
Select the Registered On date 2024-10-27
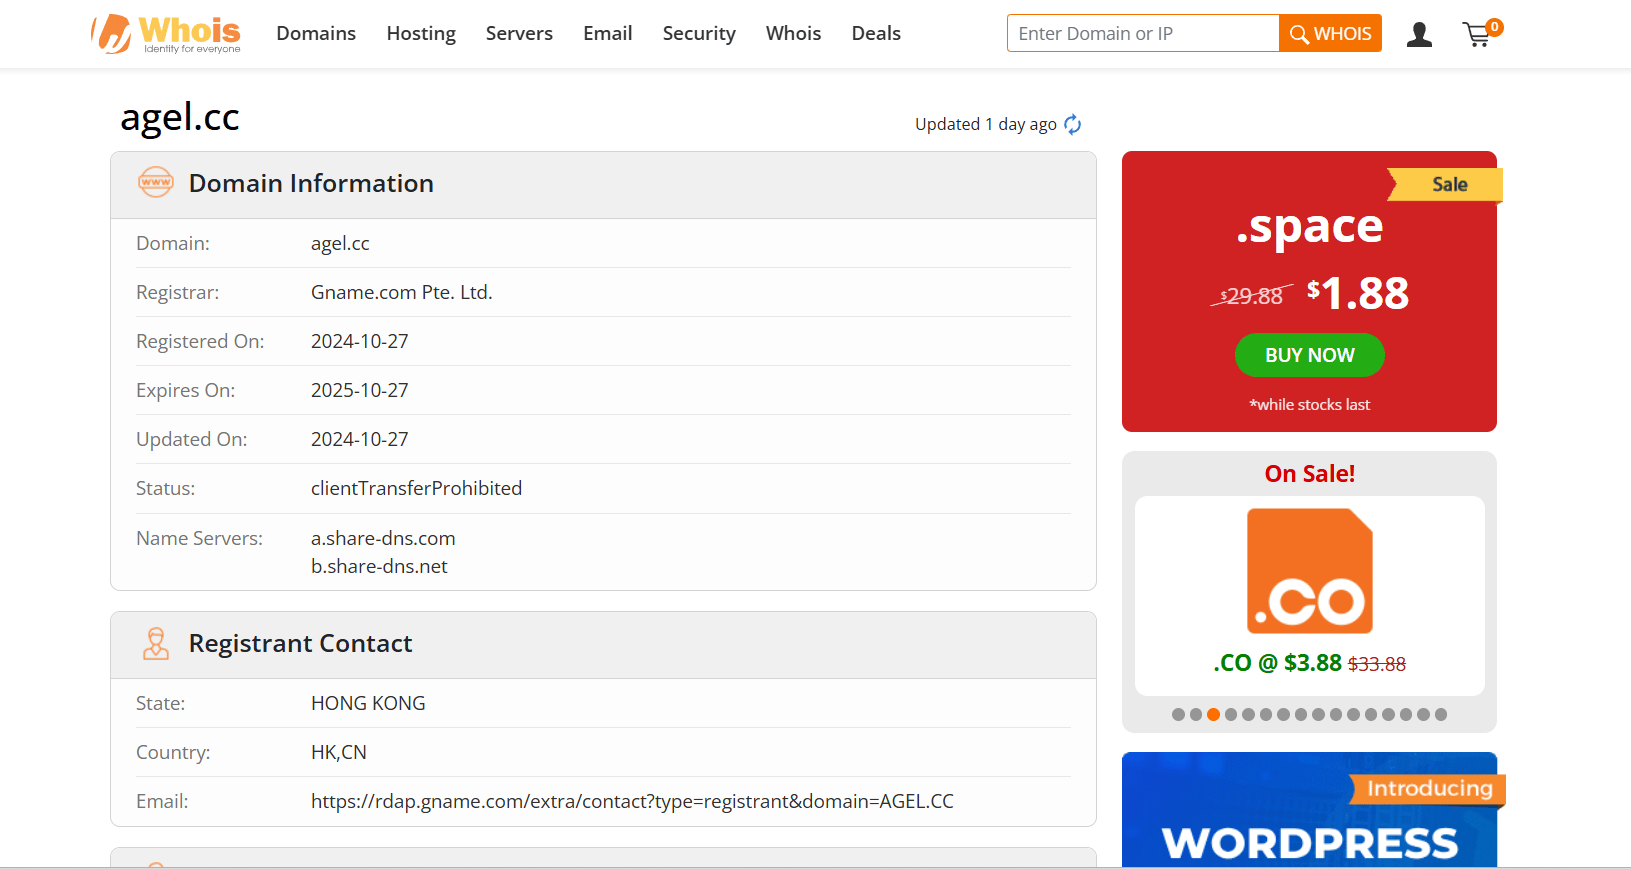click(x=360, y=341)
